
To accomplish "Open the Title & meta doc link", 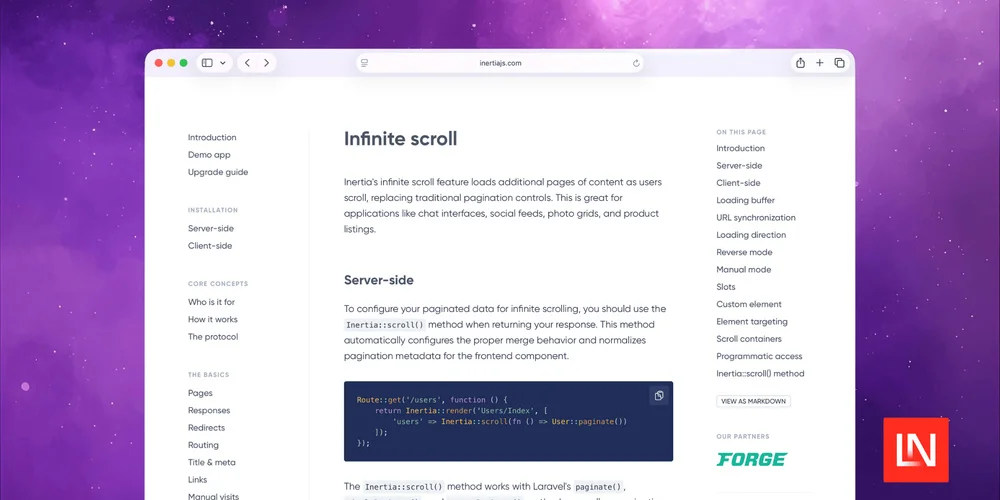I will tap(212, 462).
